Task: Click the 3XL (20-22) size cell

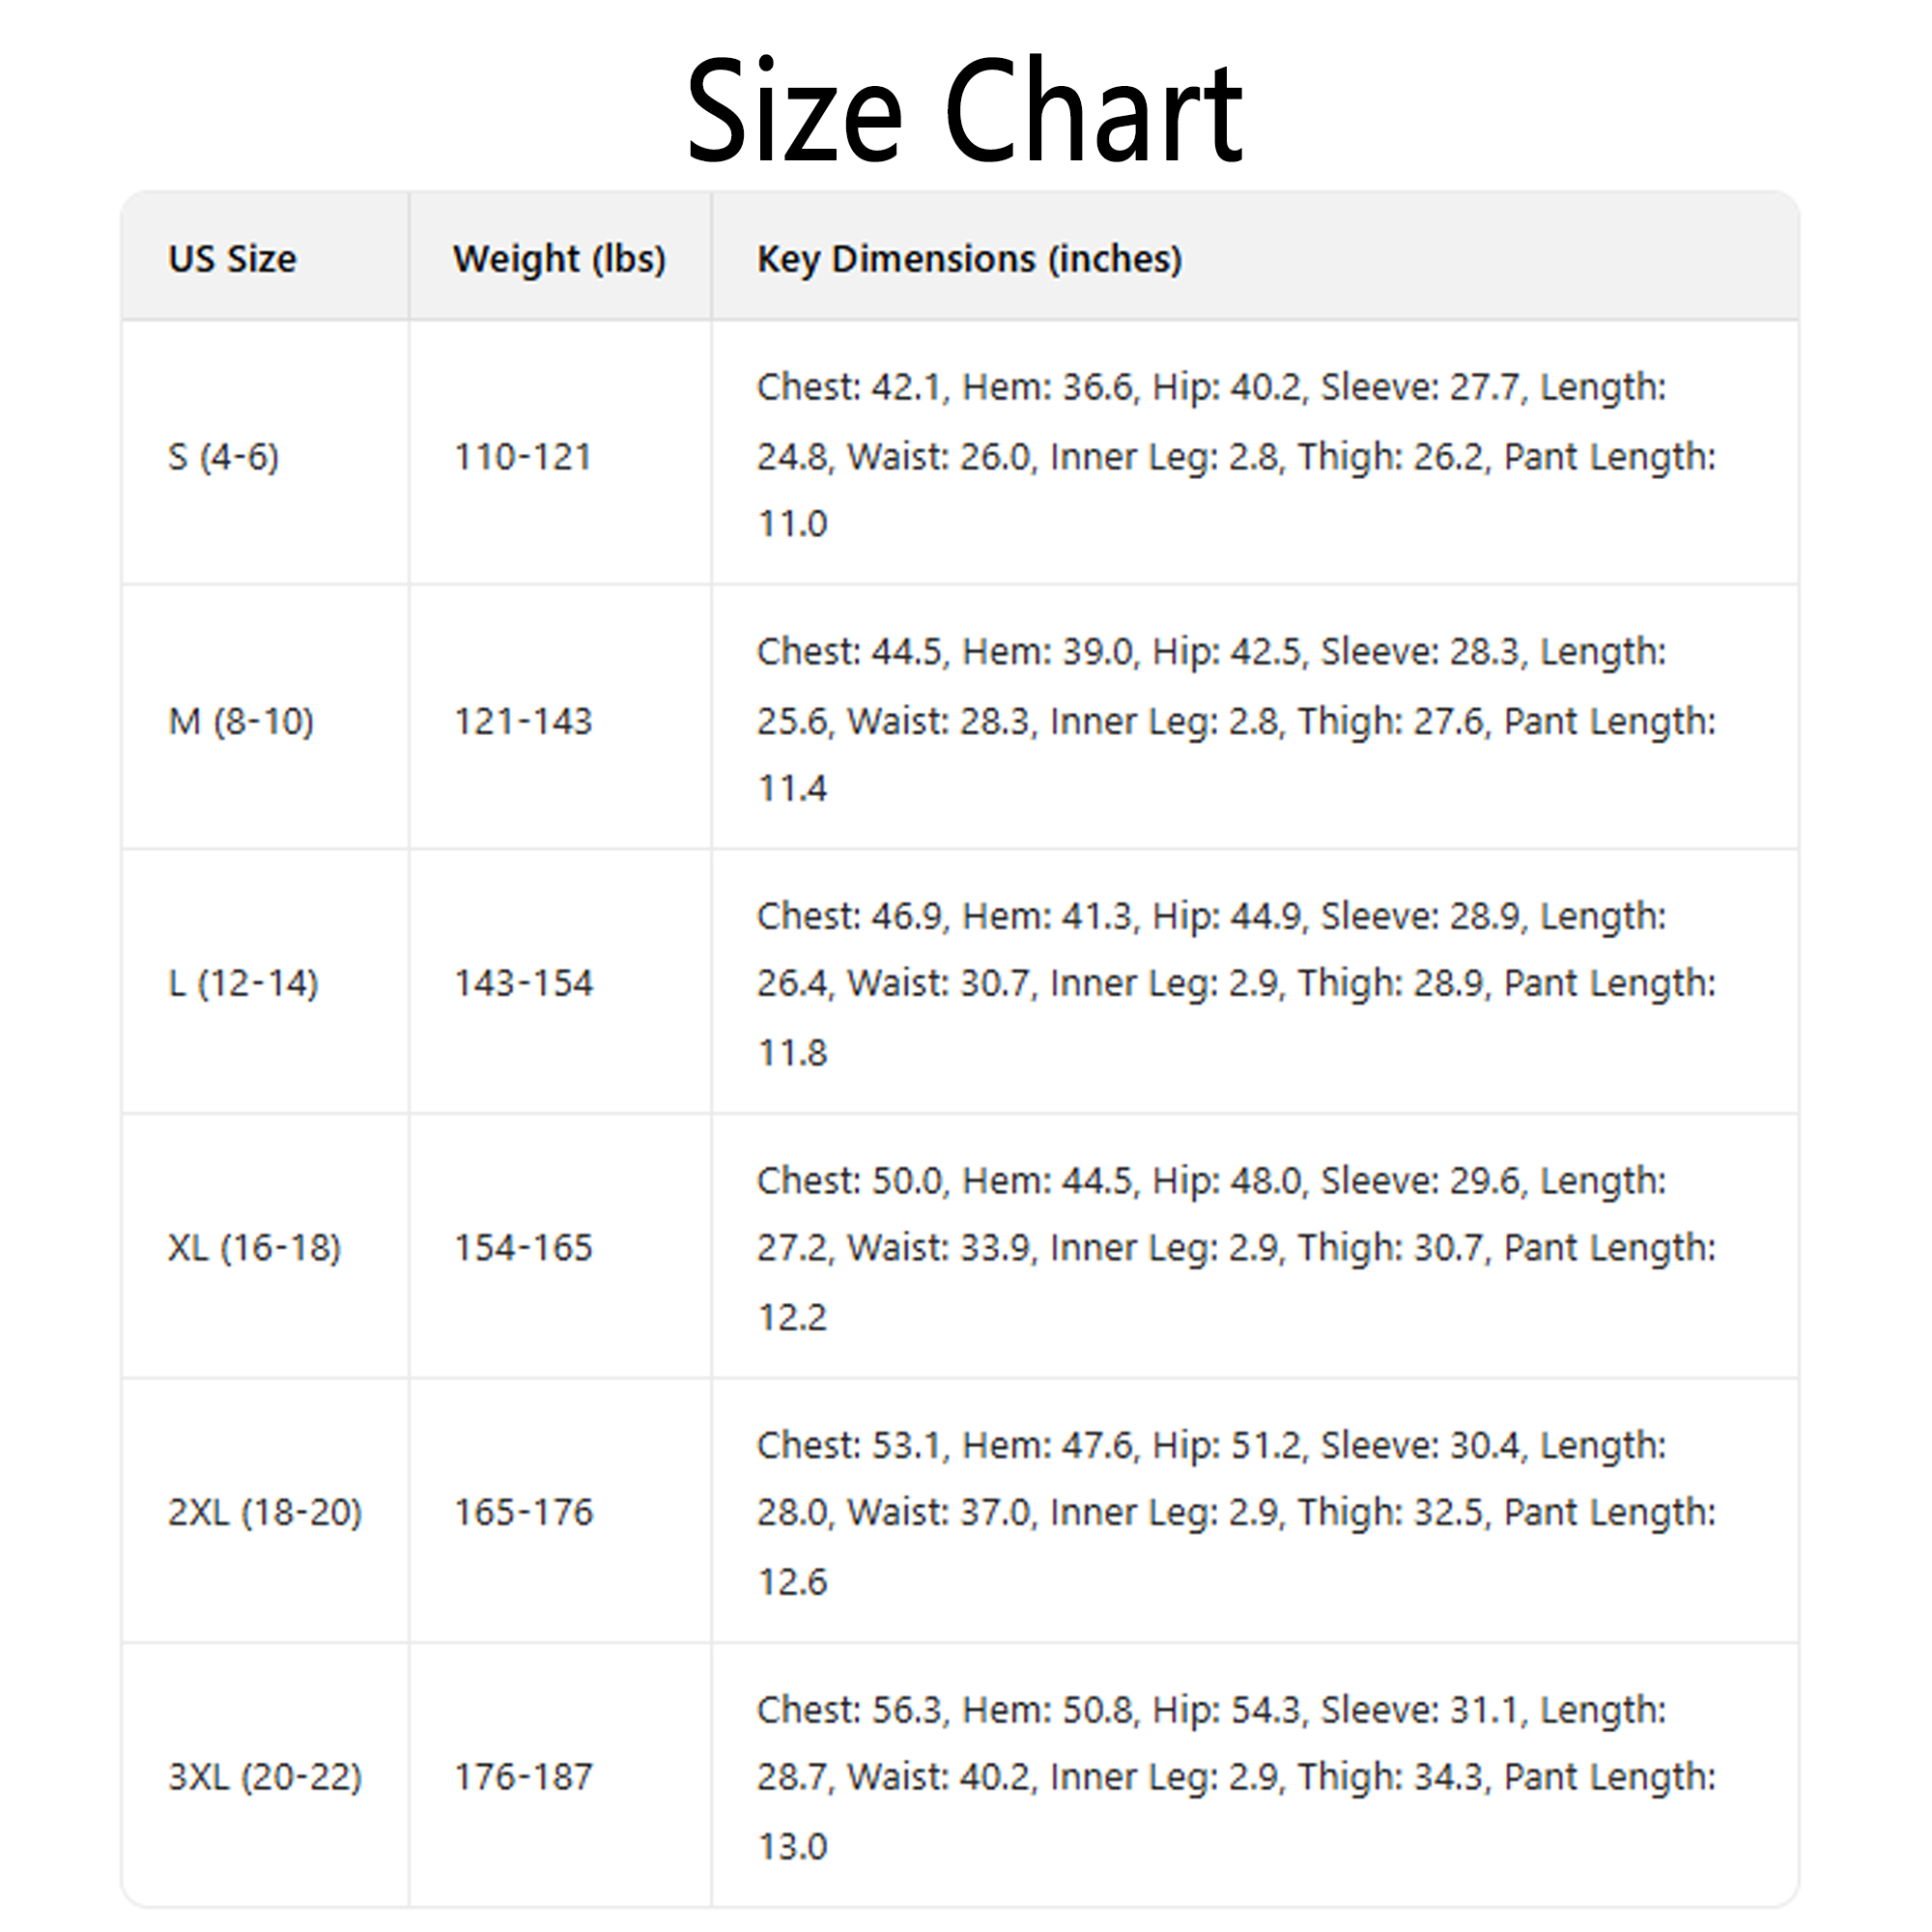Action: [265, 1777]
